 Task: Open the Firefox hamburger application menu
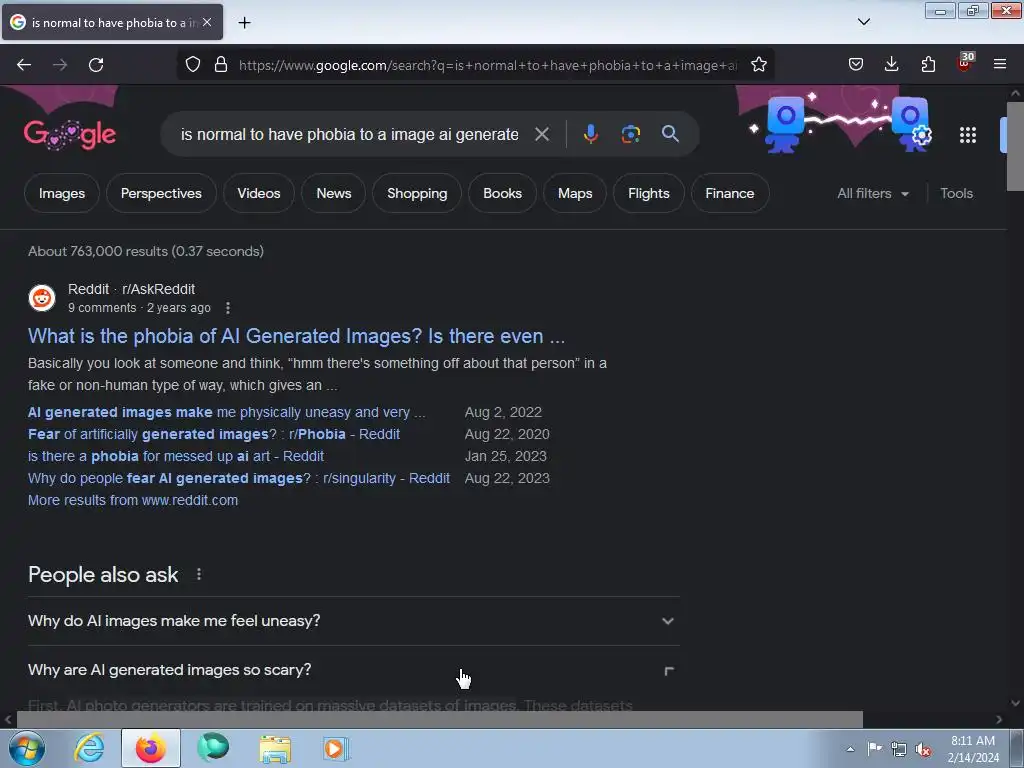[999, 65]
